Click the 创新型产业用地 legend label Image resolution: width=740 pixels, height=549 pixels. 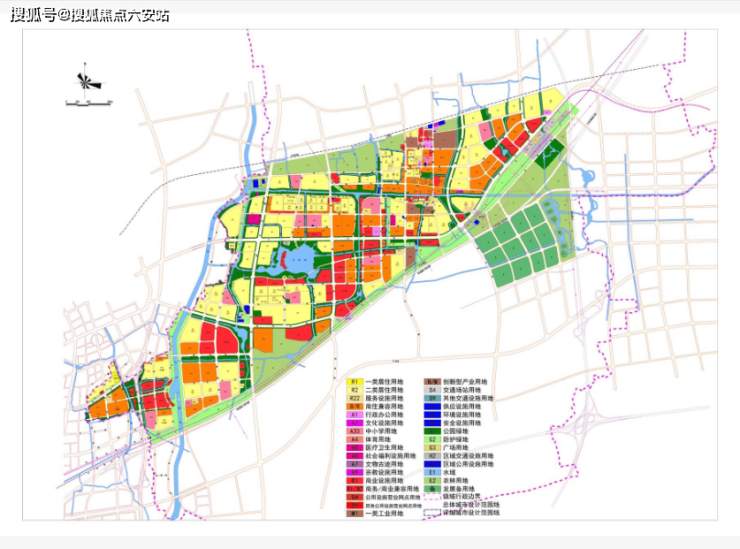tap(465, 382)
